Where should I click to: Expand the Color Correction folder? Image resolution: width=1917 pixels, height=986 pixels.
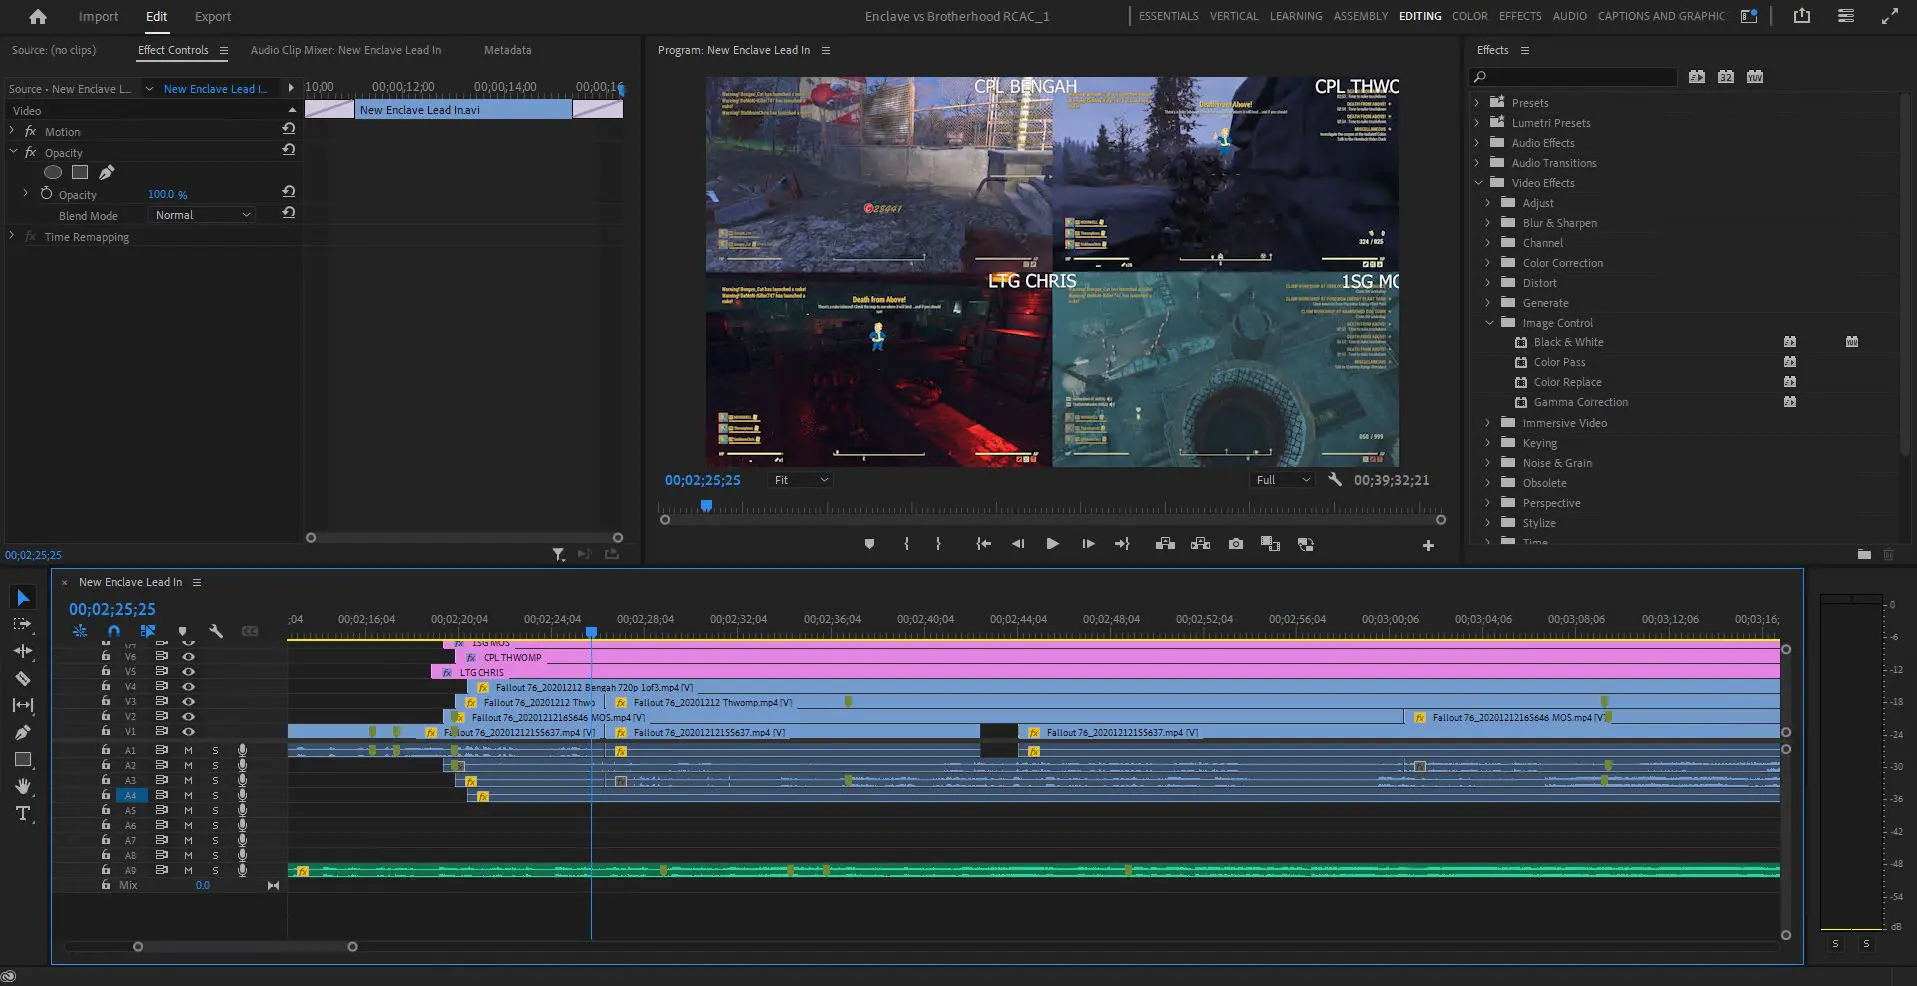[x=1488, y=262]
